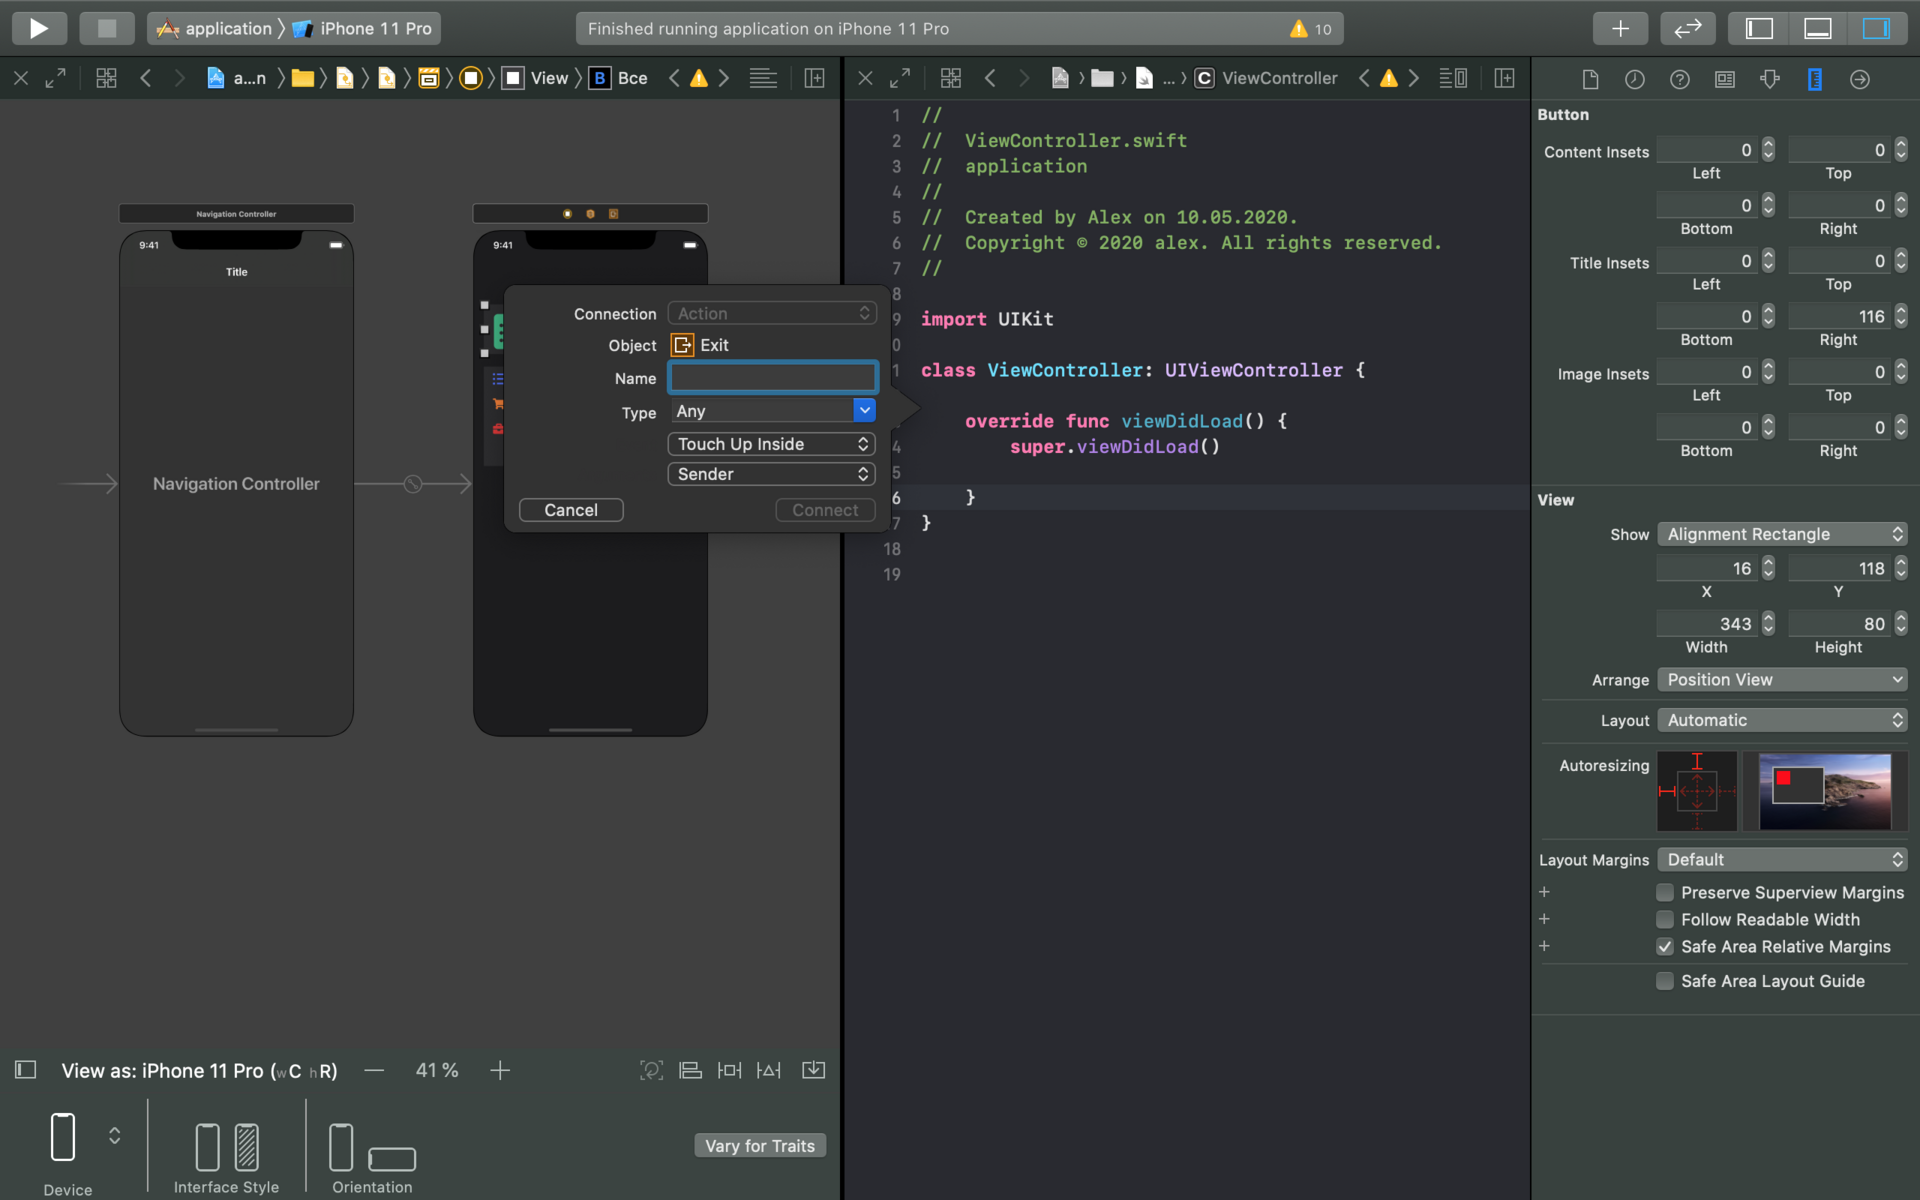The width and height of the screenshot is (1920, 1200).
Task: Expand the storyboard editor to full size
Action: [55, 78]
